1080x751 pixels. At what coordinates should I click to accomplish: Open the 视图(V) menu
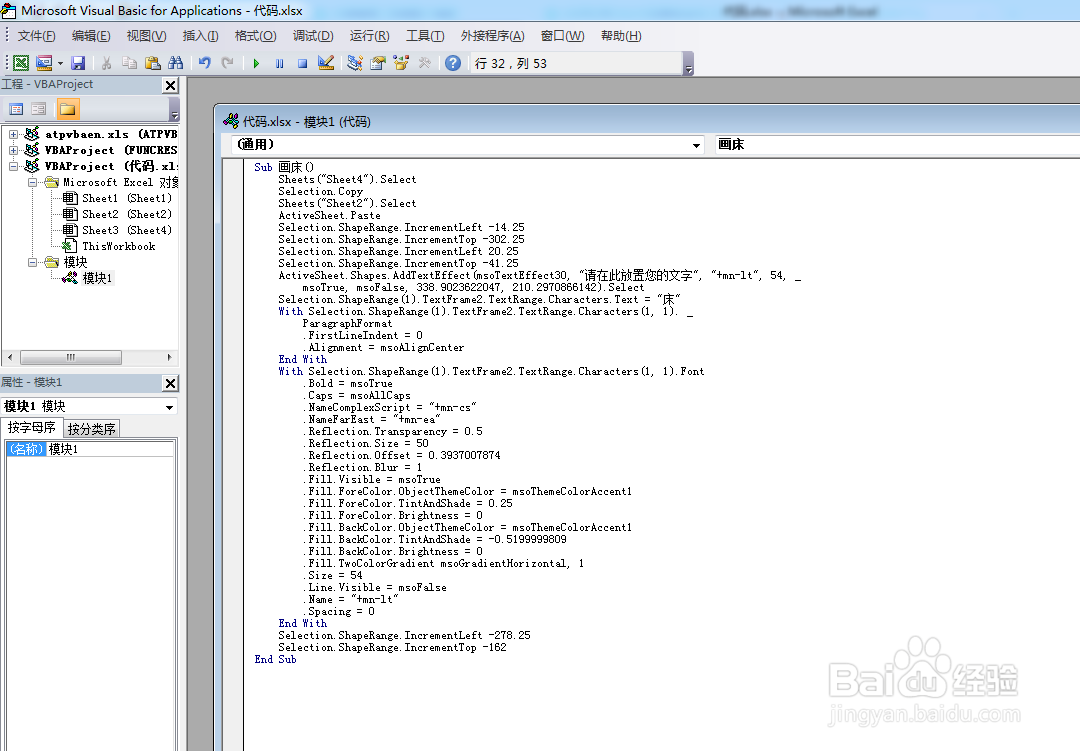tap(146, 36)
